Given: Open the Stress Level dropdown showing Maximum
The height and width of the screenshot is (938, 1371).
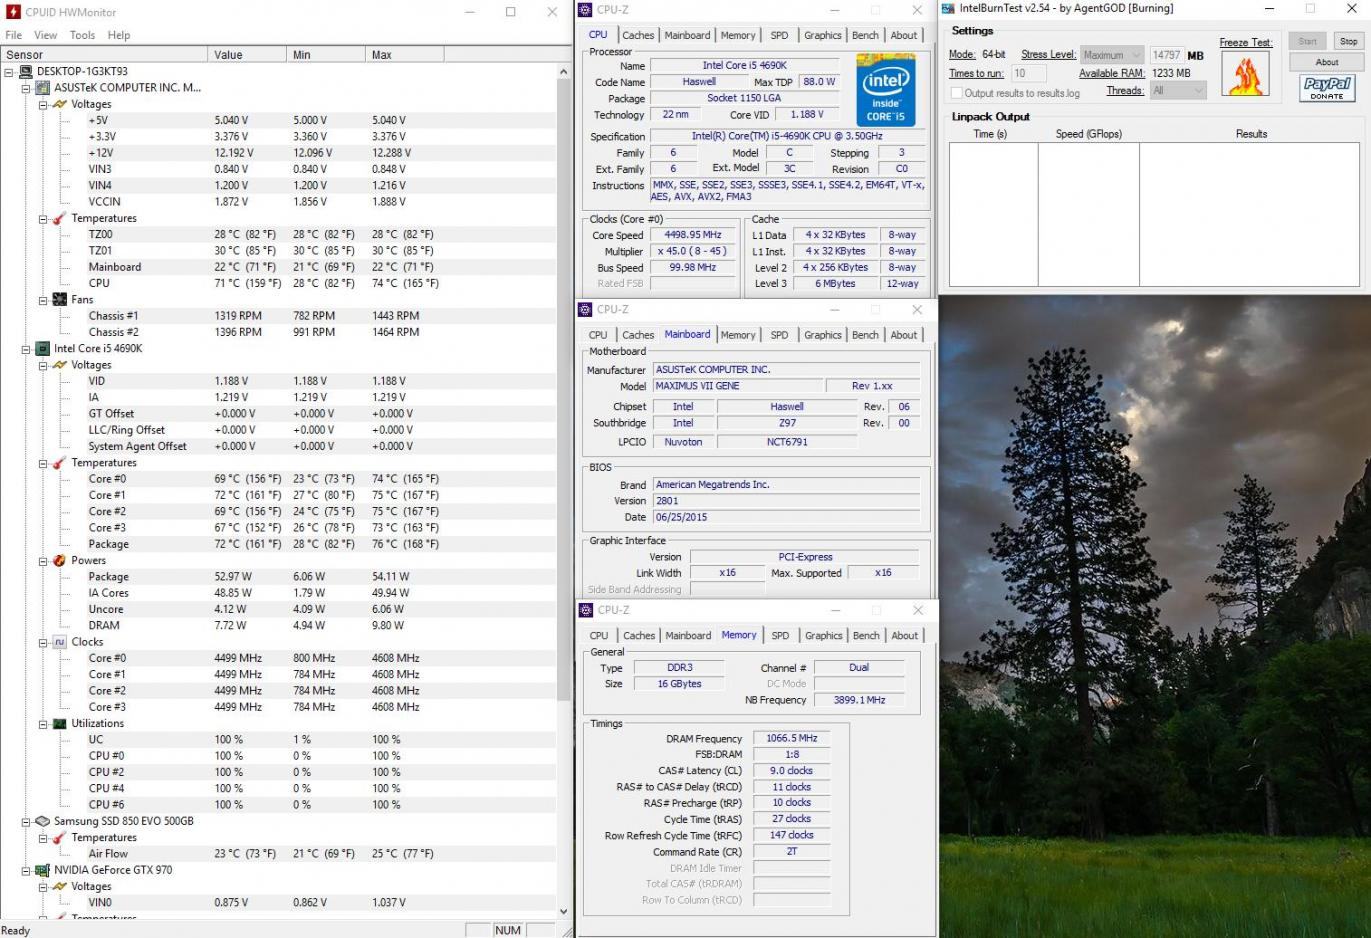Looking at the screenshot, I should pyautogui.click(x=1112, y=55).
